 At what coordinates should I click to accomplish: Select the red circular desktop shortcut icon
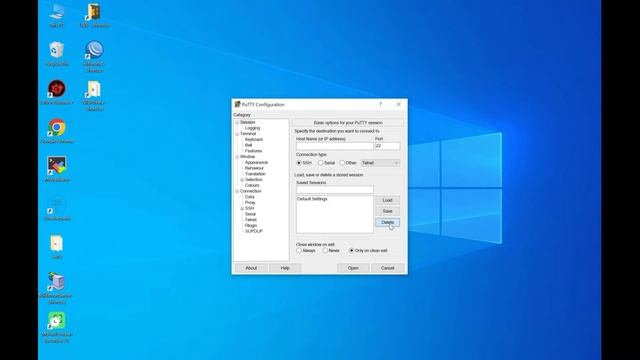click(57, 89)
